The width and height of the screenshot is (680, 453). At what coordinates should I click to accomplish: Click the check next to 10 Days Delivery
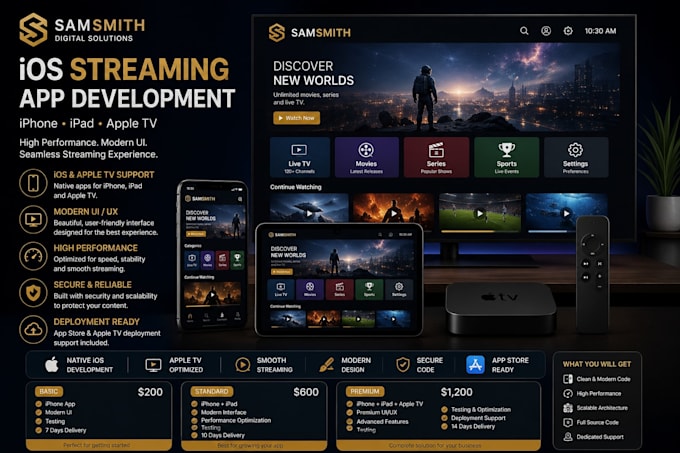click(x=194, y=435)
